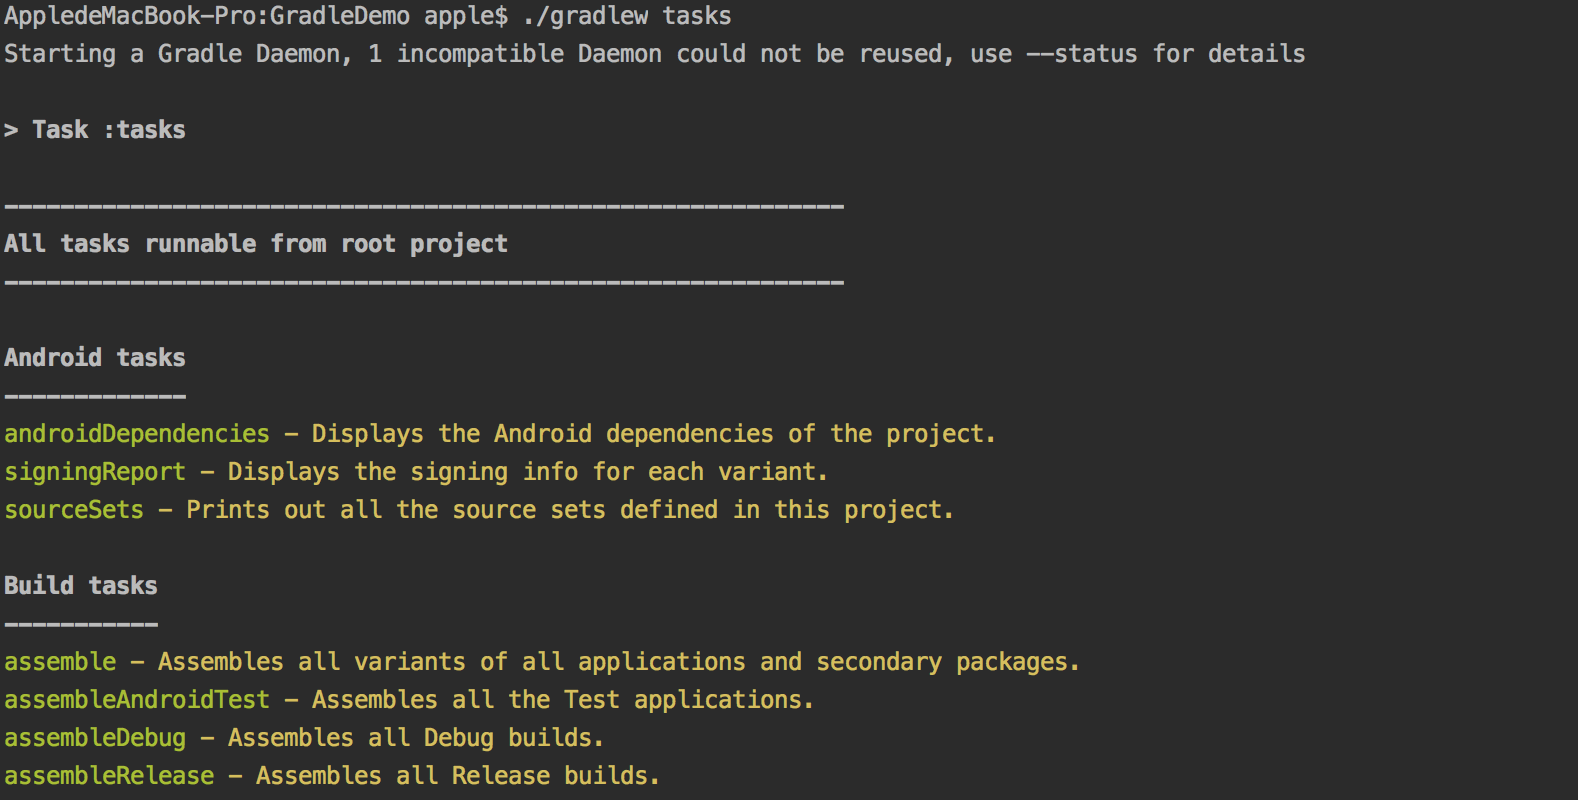Click the "Assembles all Debug builds" description
The width and height of the screenshot is (1578, 800).
tap(415, 738)
